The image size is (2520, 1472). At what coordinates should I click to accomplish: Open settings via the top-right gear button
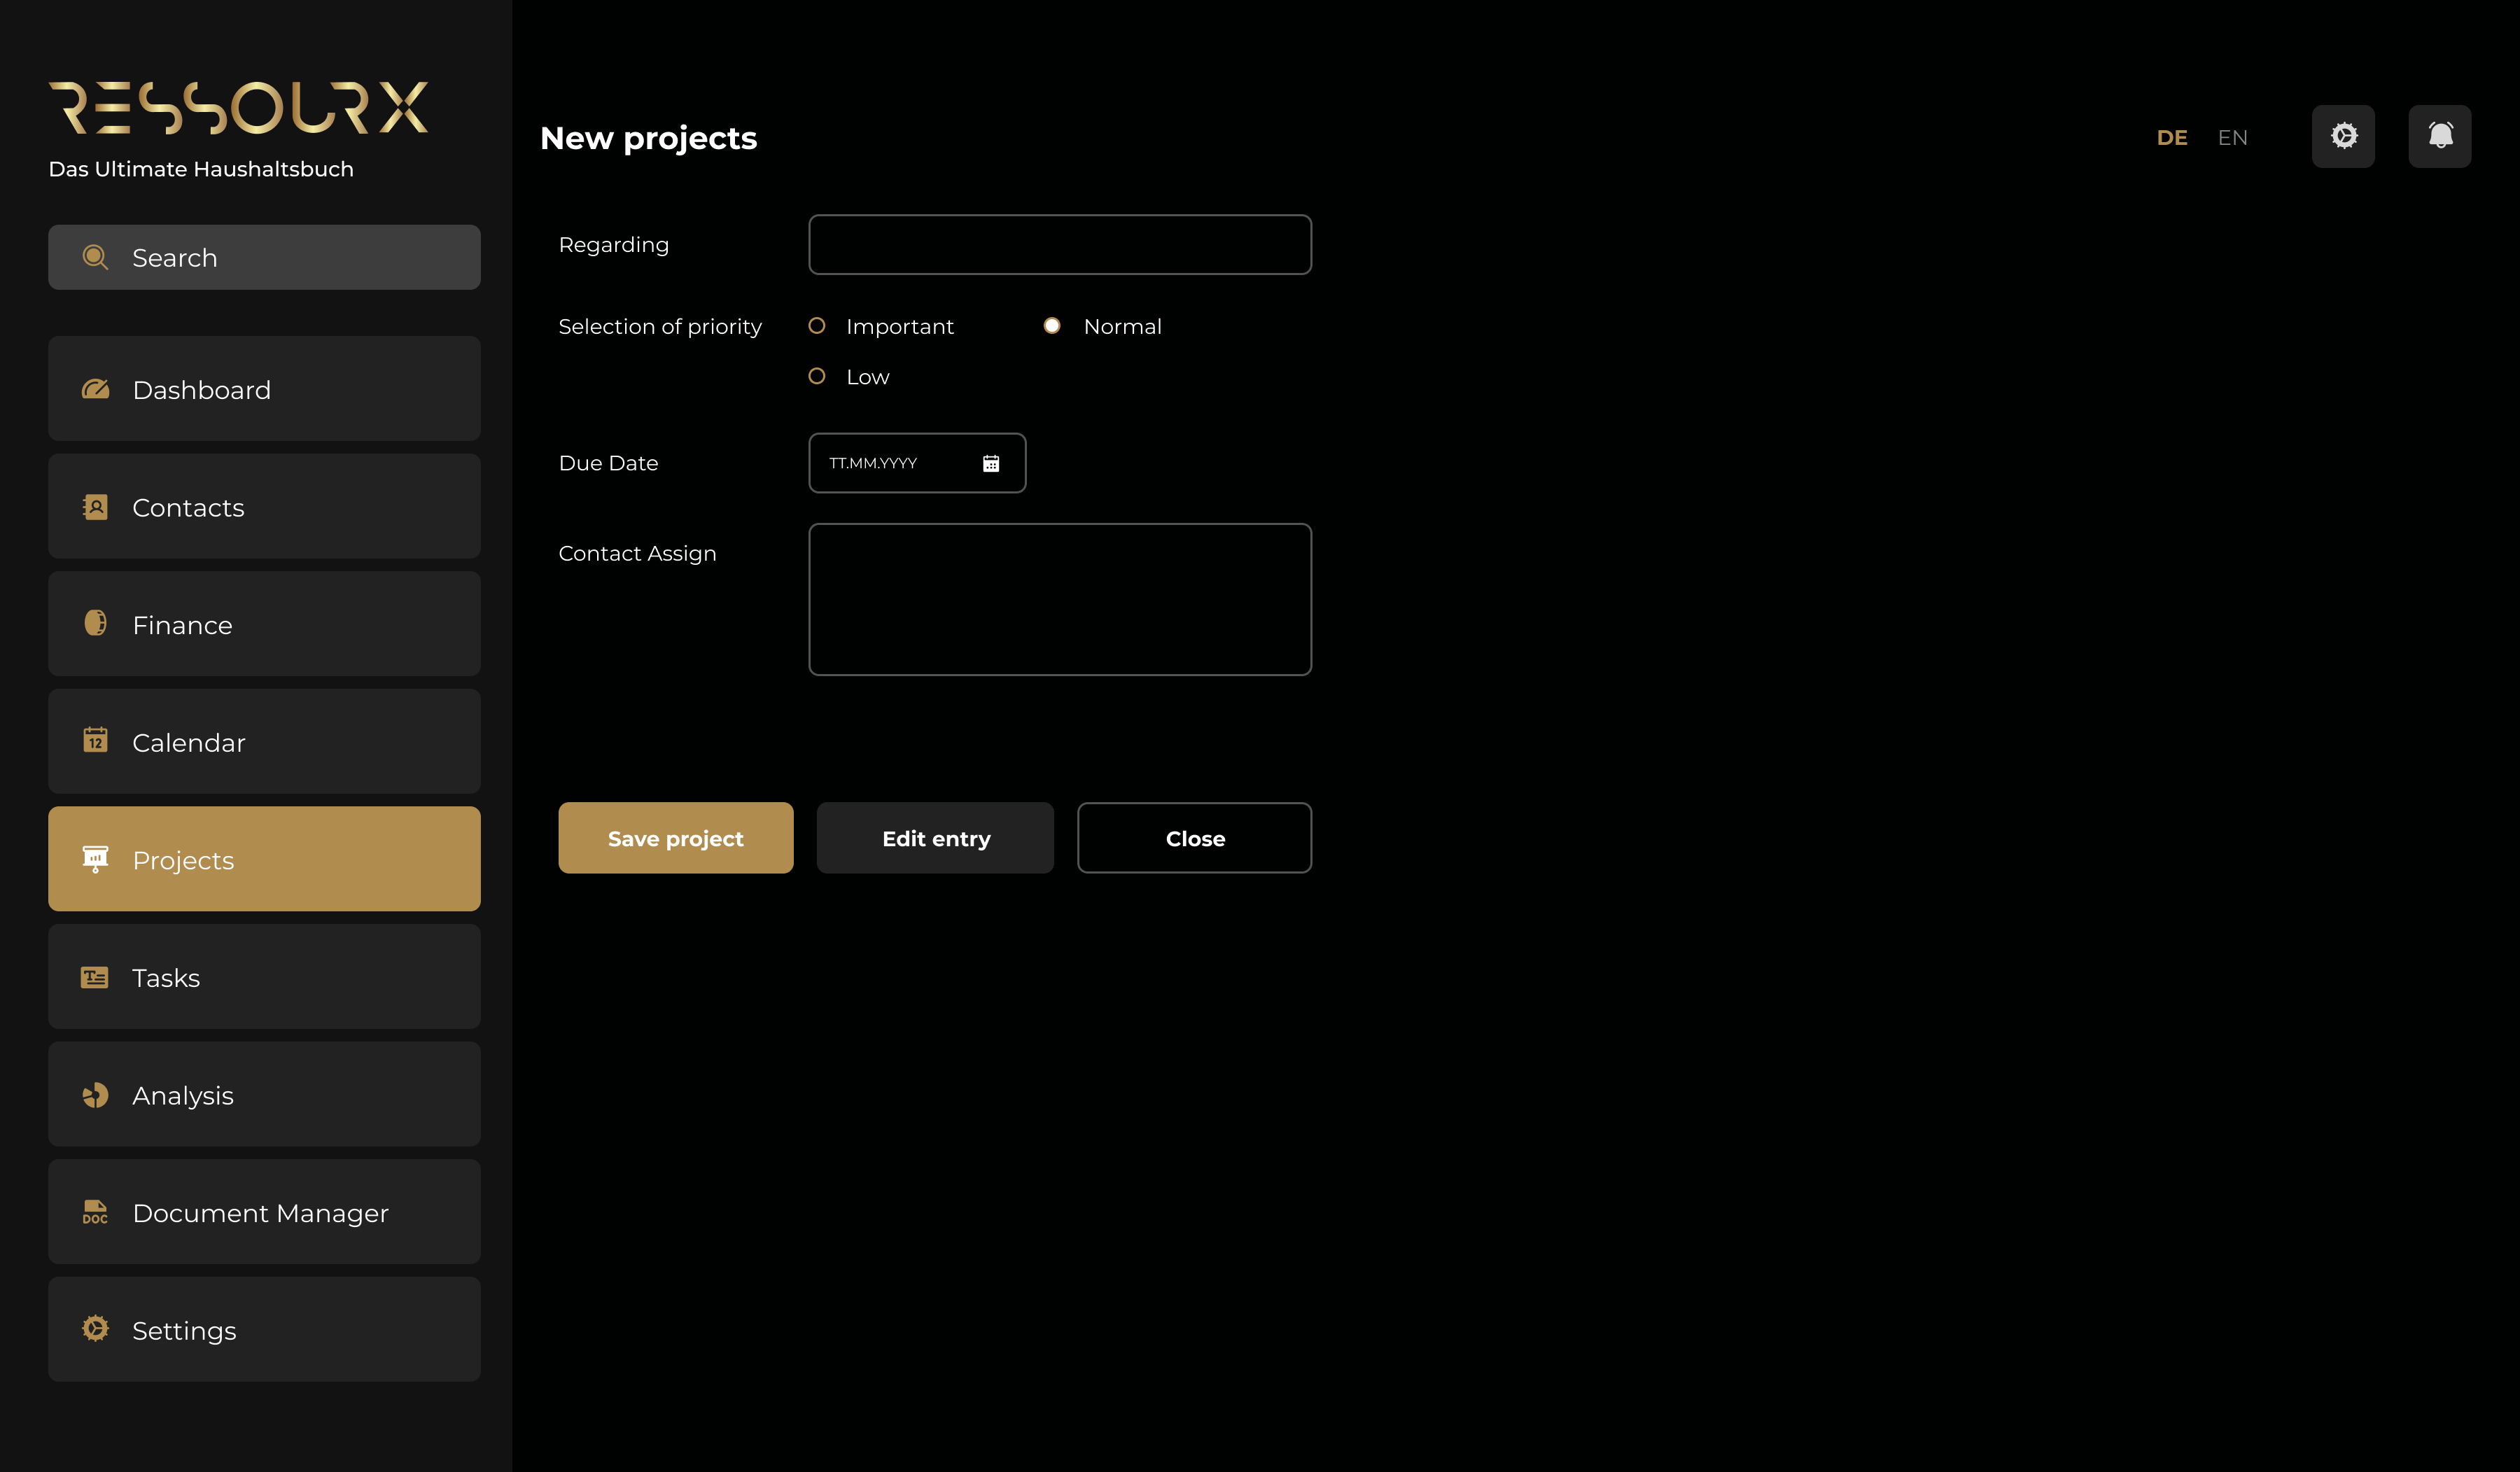[2343, 136]
